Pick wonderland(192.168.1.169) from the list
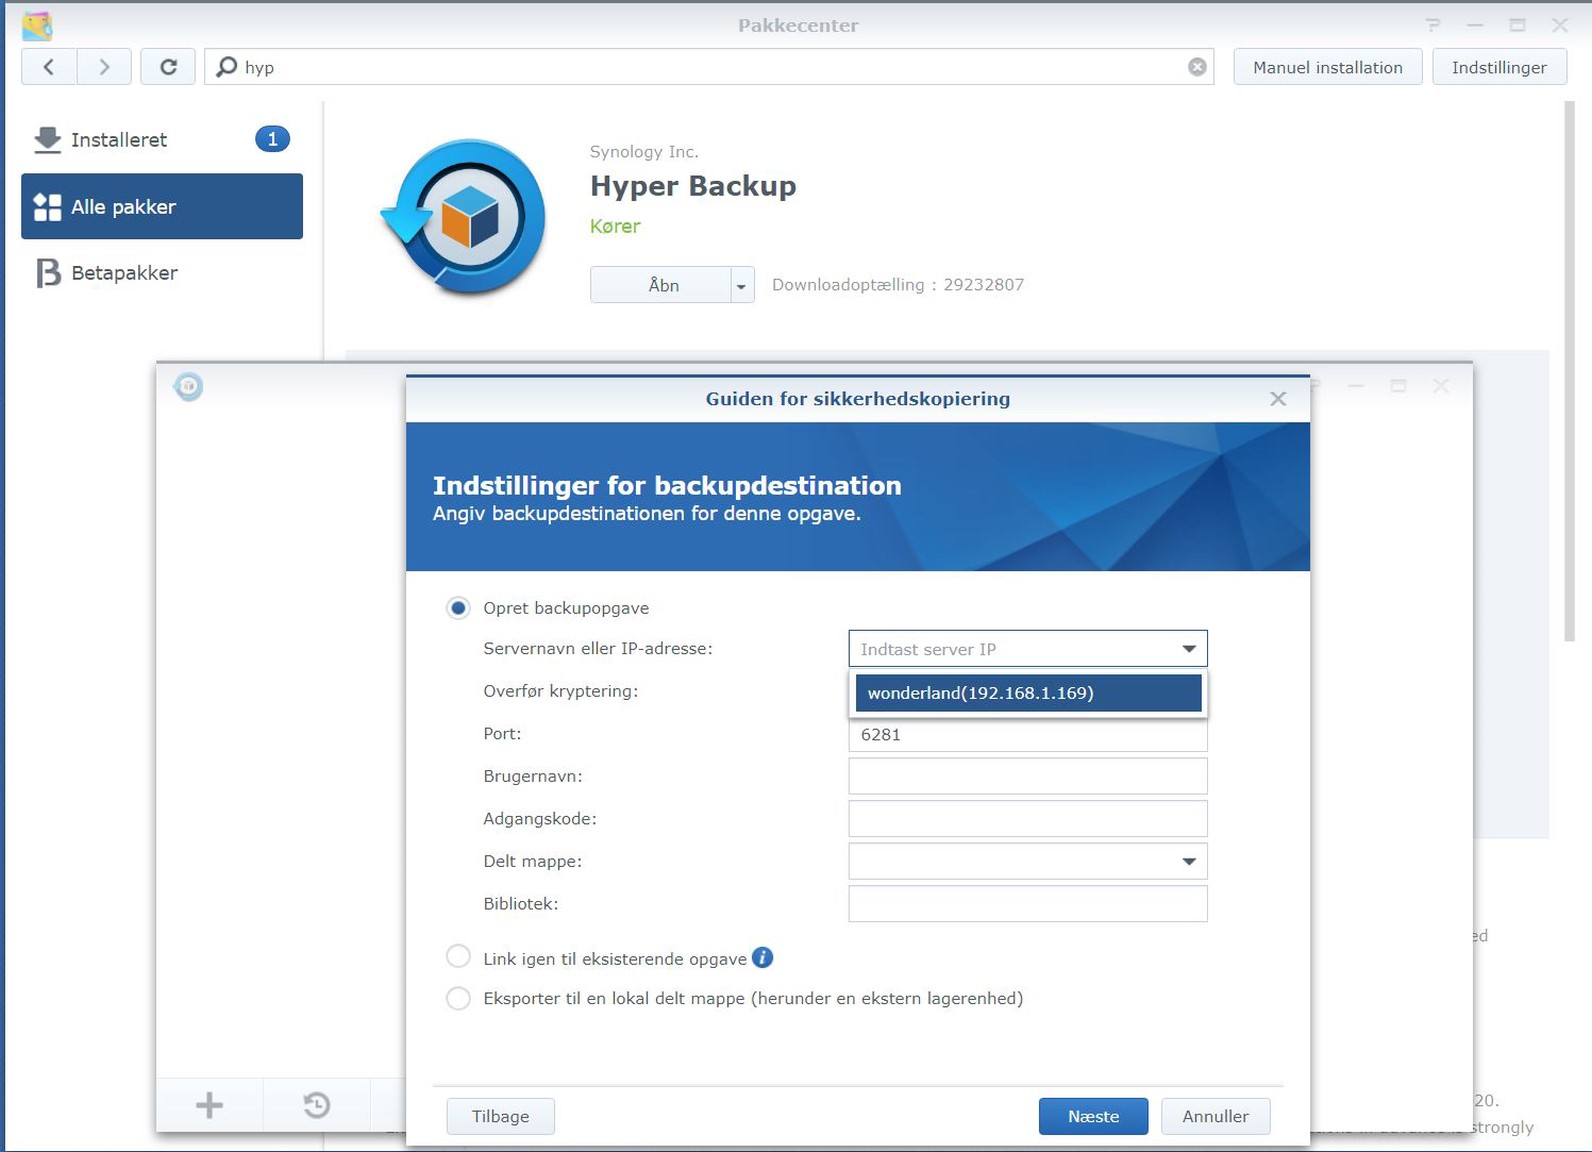The image size is (1592, 1152). pyautogui.click(x=1028, y=693)
